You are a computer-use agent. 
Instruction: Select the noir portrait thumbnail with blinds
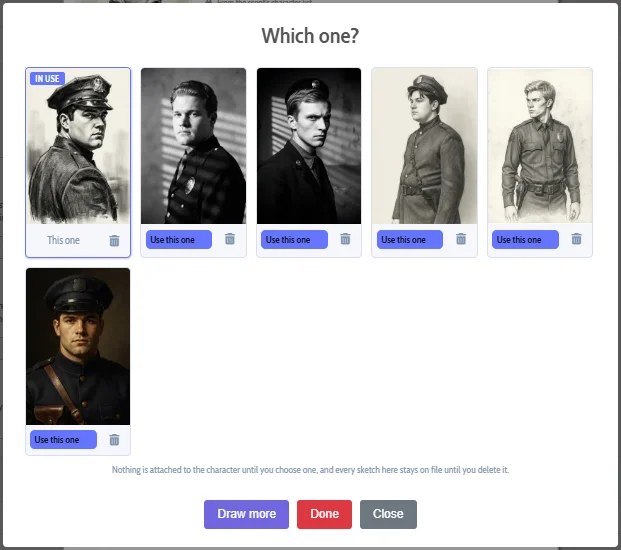pos(309,146)
